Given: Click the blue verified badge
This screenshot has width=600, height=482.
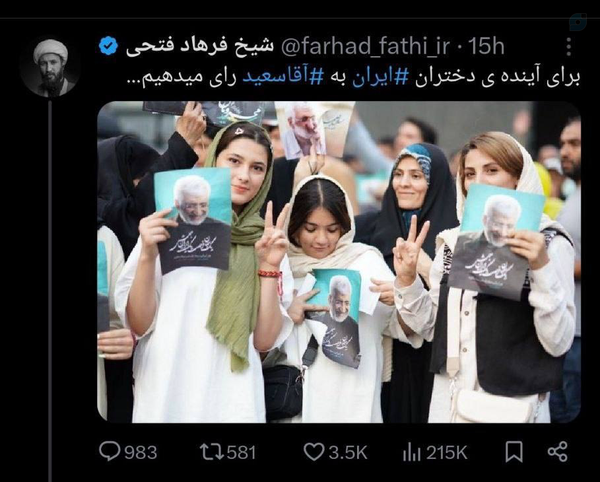Looking at the screenshot, I should 108,46.
